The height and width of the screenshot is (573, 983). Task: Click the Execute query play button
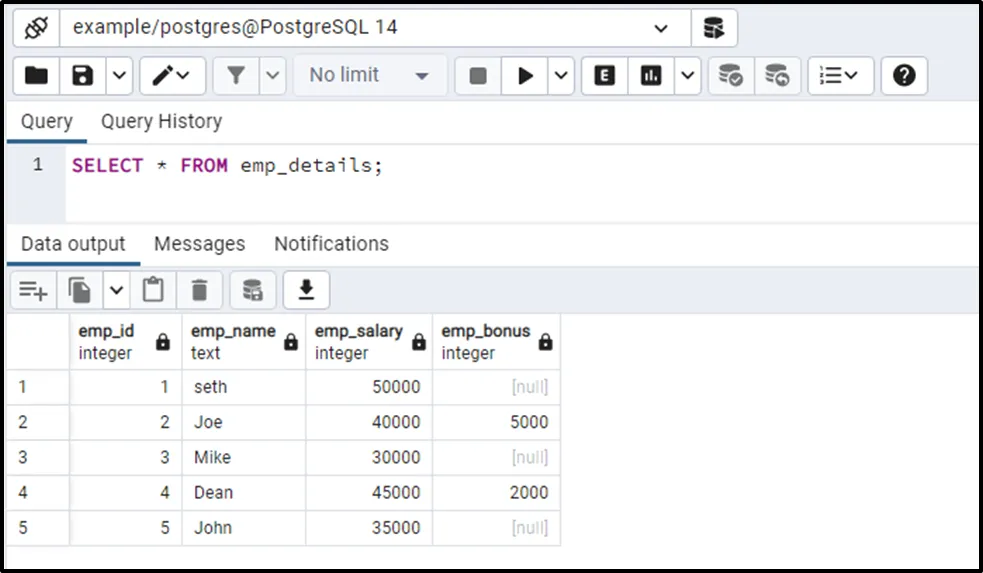coord(524,76)
